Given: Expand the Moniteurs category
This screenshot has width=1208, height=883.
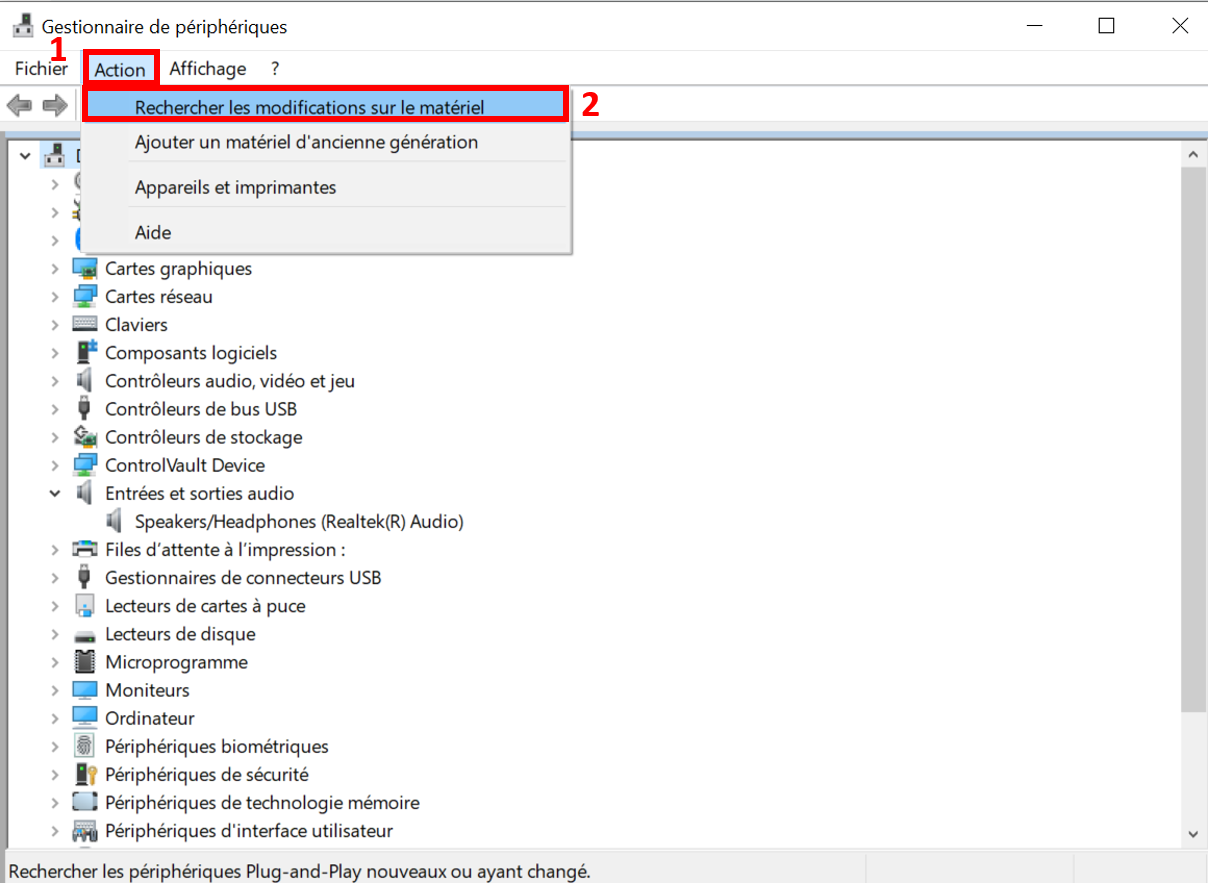Looking at the screenshot, I should pyautogui.click(x=55, y=690).
